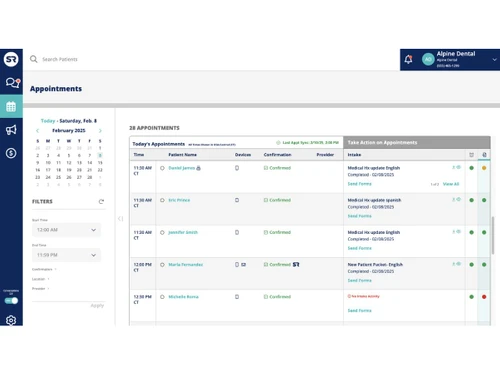Image resolution: width=500 pixels, height=375 pixels.
Task: Open the End Time 11:59 PM dropdown
Action: tap(66, 255)
